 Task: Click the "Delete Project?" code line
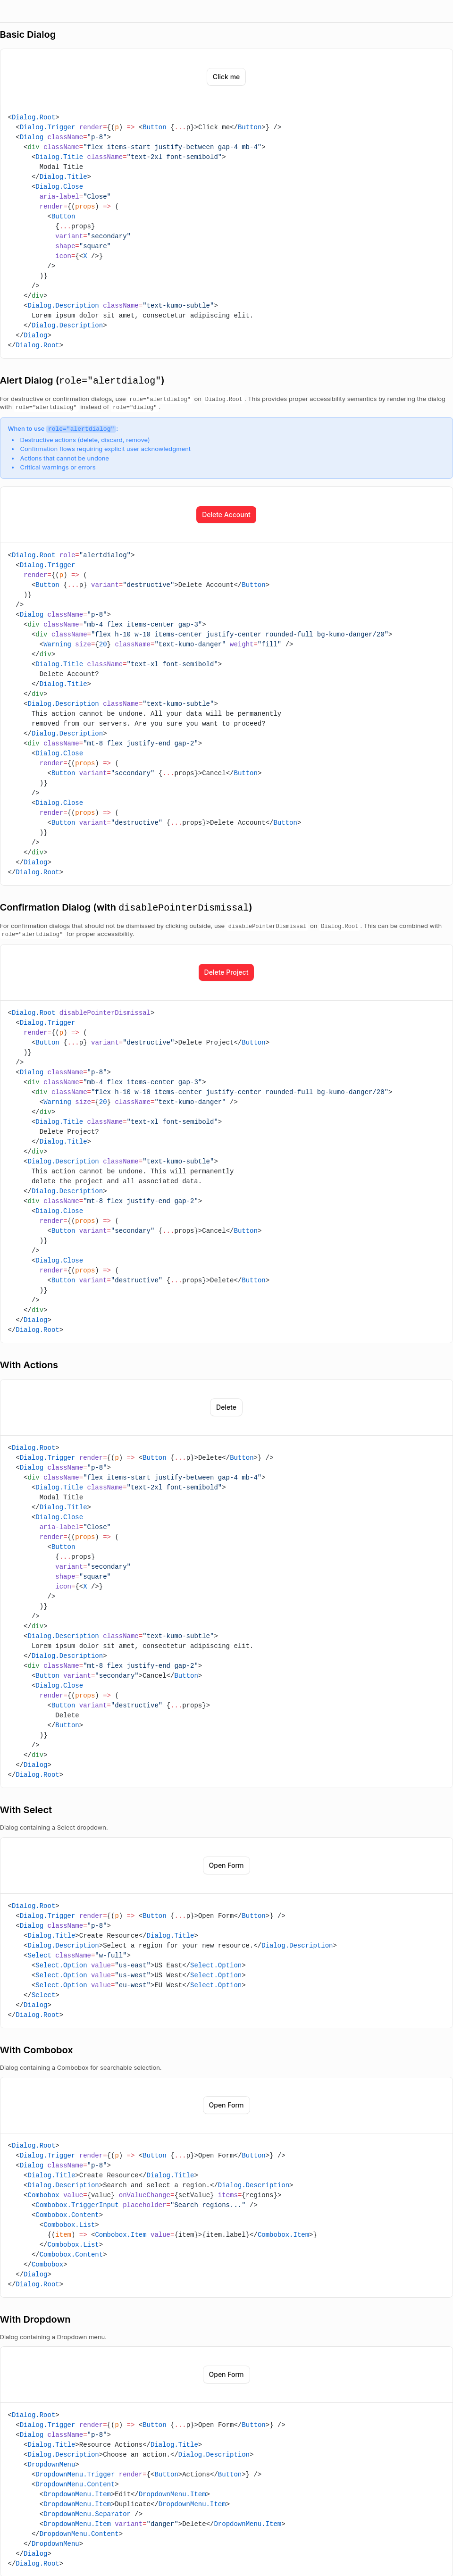[x=69, y=1131]
